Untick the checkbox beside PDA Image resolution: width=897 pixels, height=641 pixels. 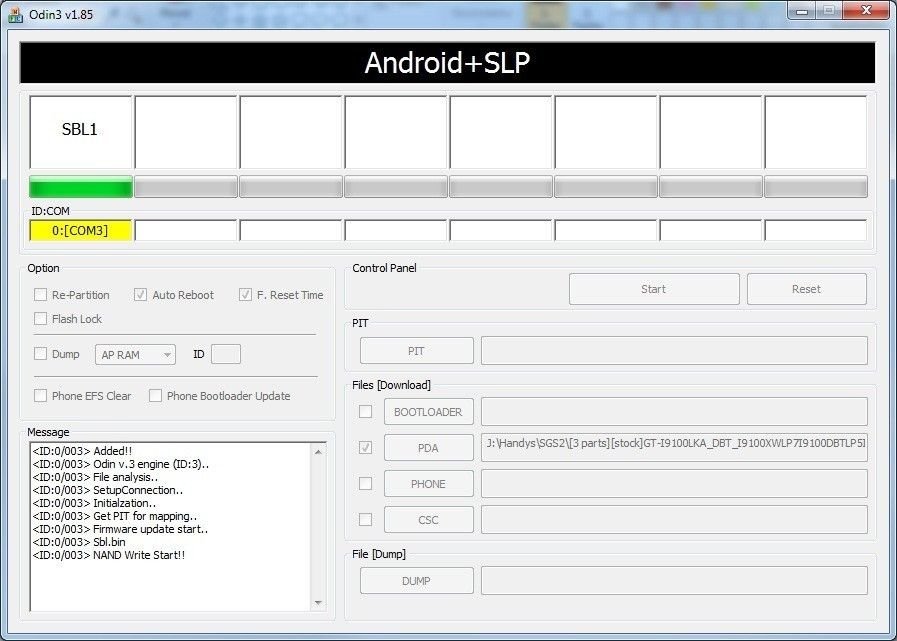point(365,448)
